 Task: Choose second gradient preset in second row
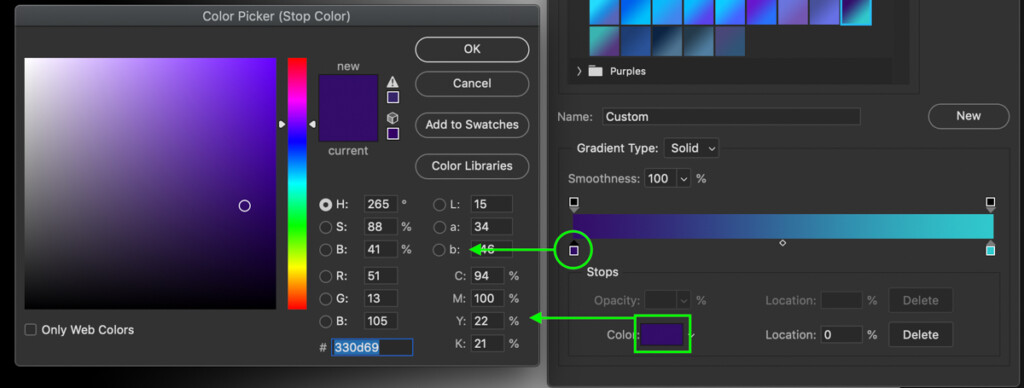pos(635,41)
